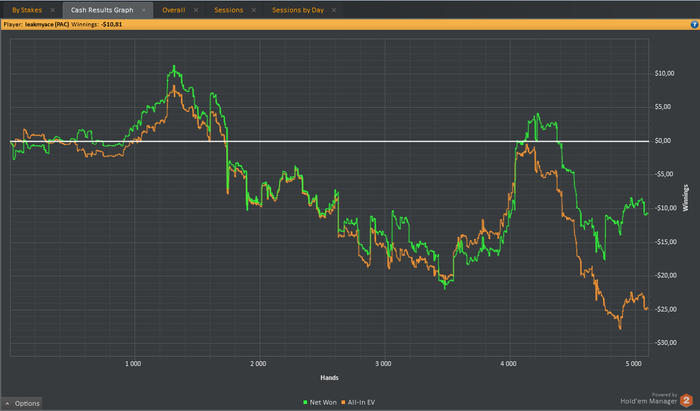Viewport: 700px width, 411px height.
Task: Click the player winnings -$10,81 text
Action: click(112, 25)
